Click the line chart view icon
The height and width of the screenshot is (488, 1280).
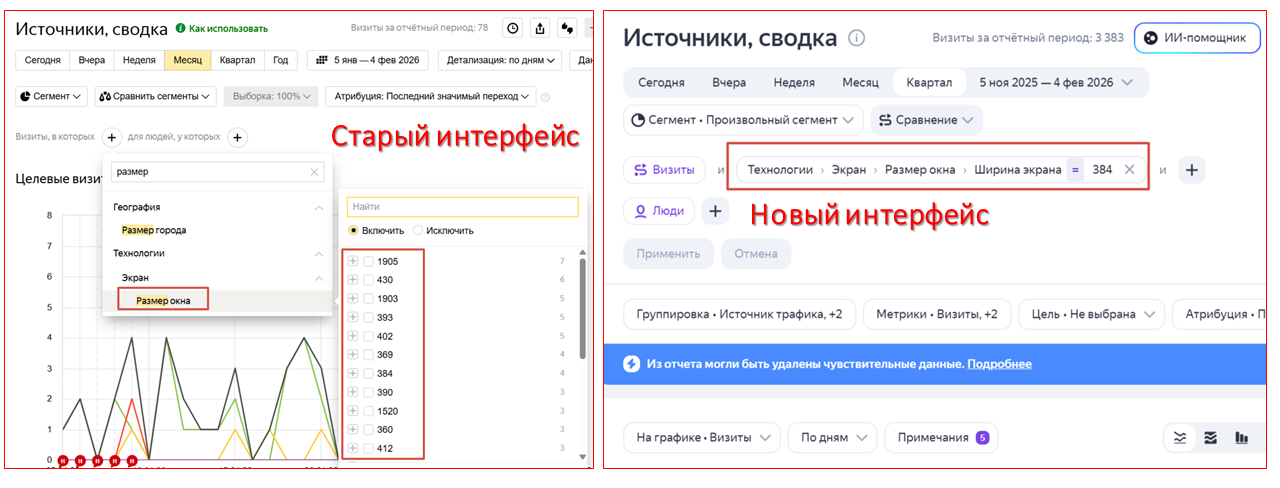coord(1181,438)
